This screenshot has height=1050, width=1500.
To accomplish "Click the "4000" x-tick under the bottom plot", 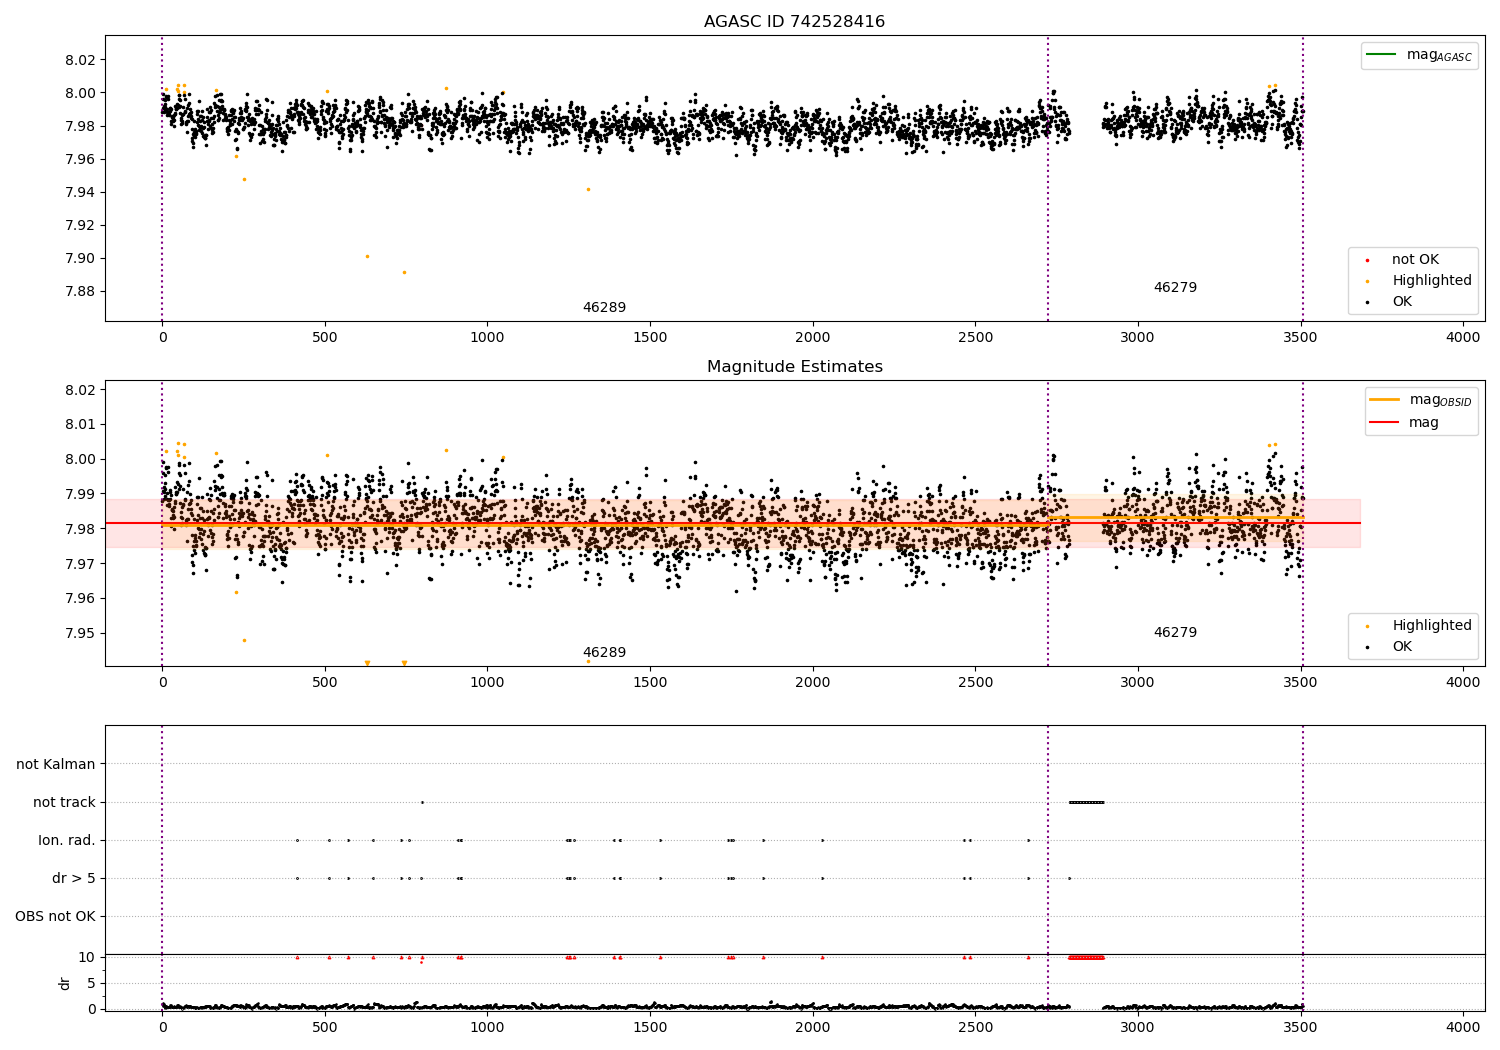I will coord(1463,1028).
